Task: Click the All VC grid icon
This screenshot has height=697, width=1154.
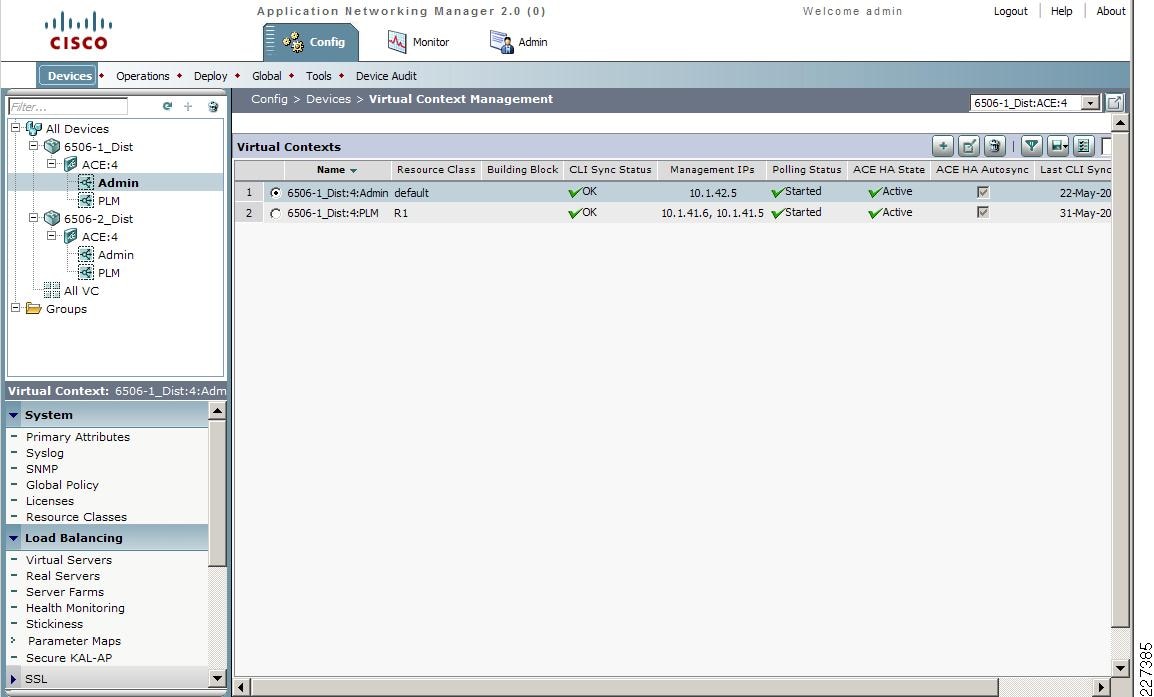Action: point(52,290)
